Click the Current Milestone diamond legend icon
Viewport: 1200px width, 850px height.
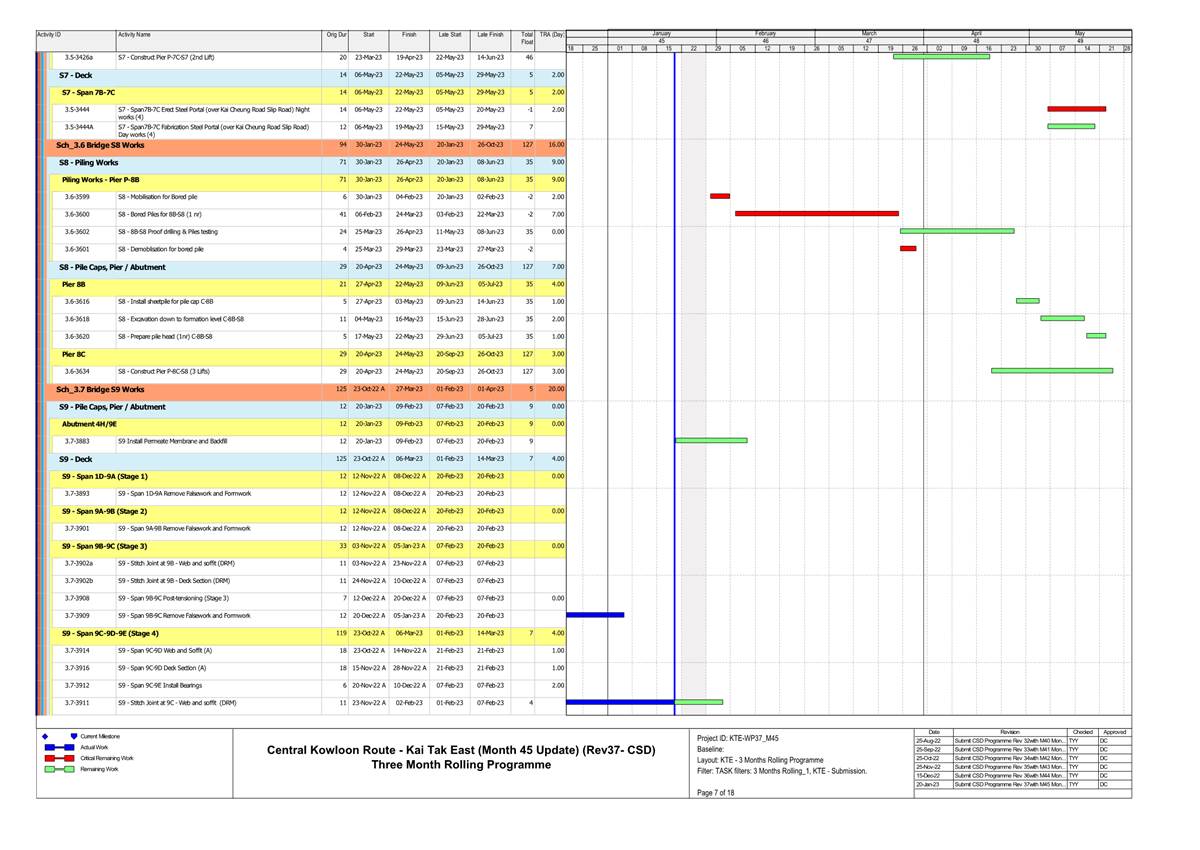coord(46,736)
